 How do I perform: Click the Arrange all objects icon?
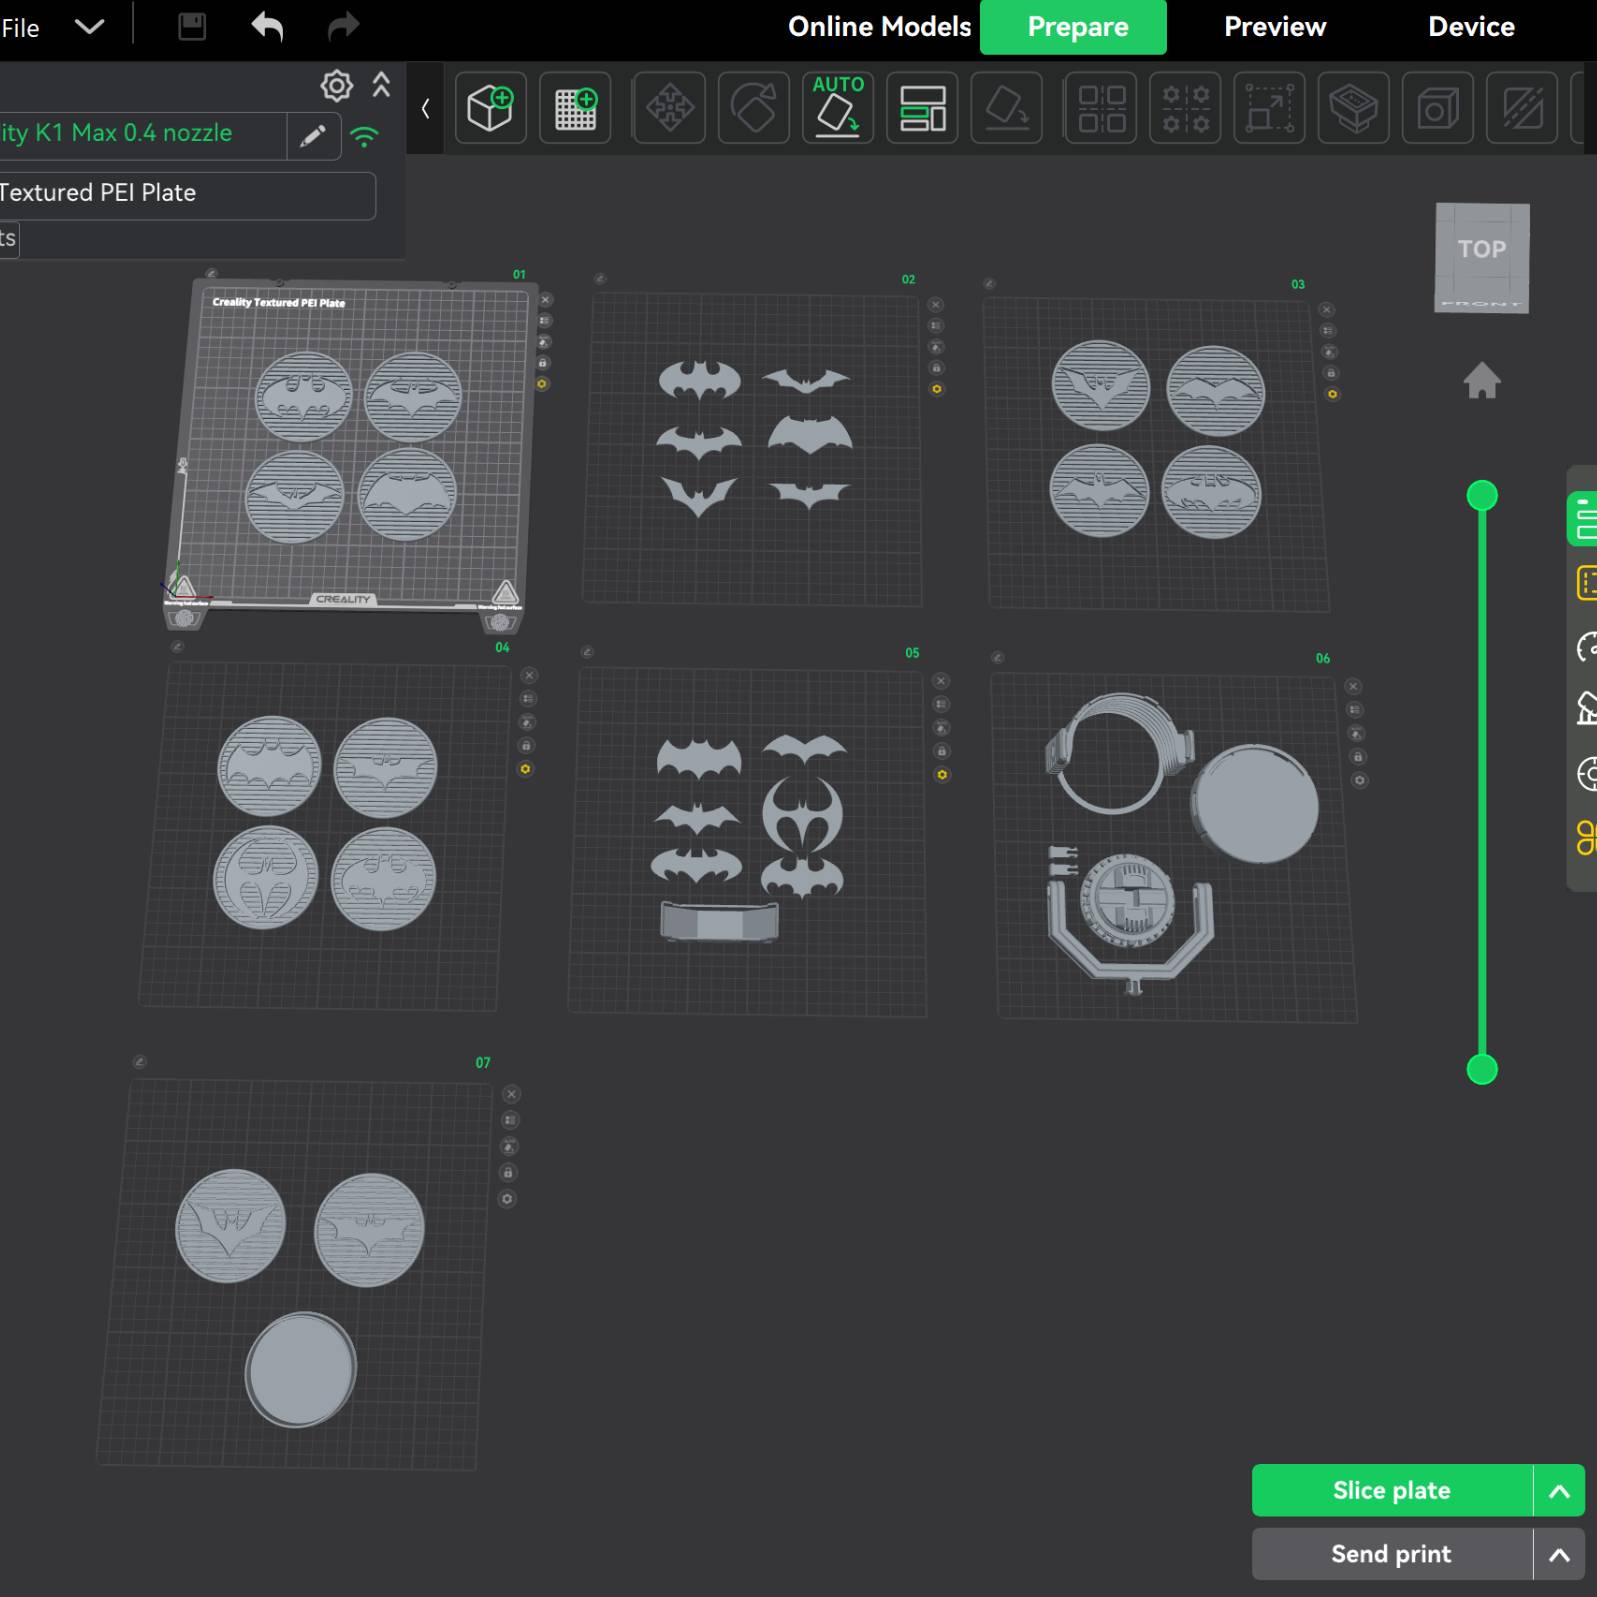(x=922, y=108)
